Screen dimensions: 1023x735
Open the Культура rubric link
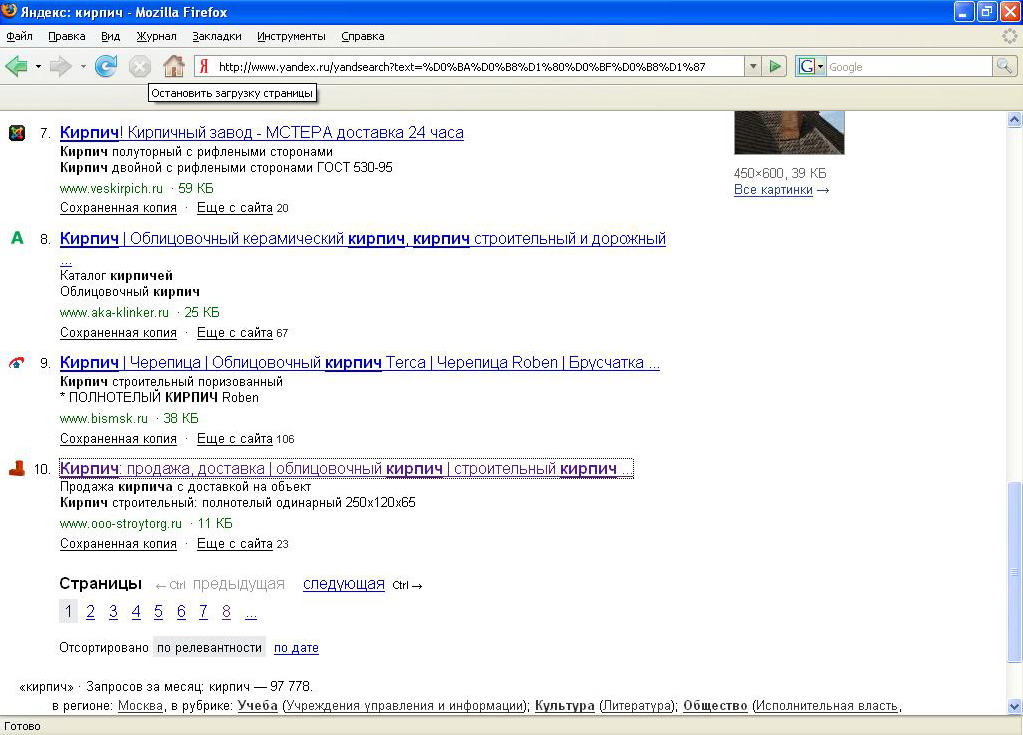[564, 706]
